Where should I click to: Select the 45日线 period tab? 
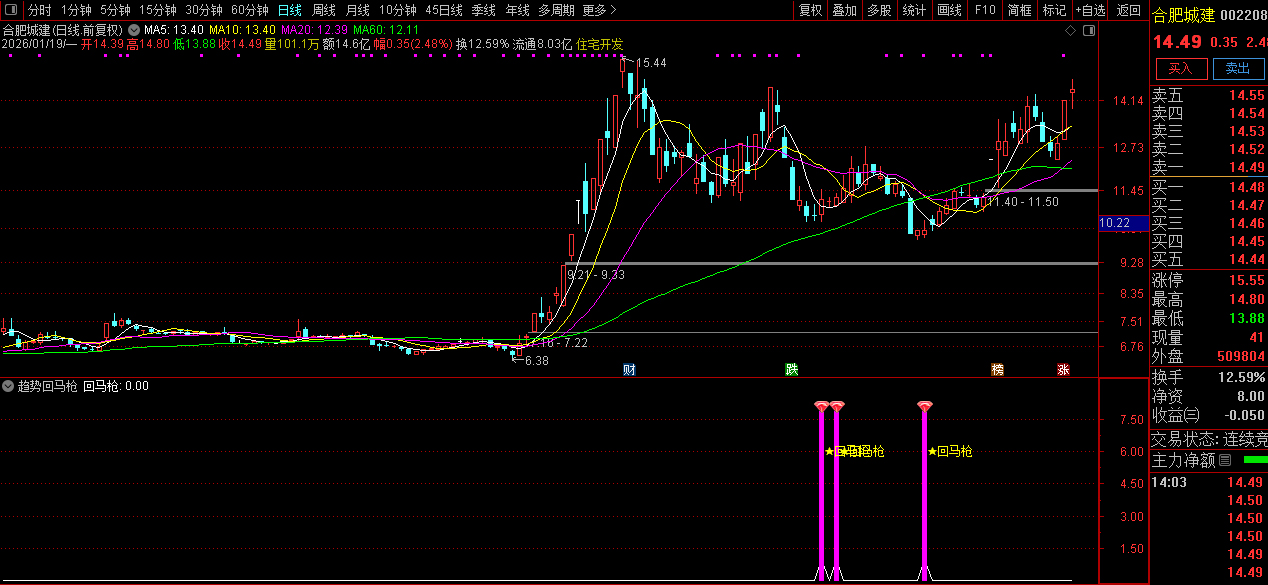[444, 10]
